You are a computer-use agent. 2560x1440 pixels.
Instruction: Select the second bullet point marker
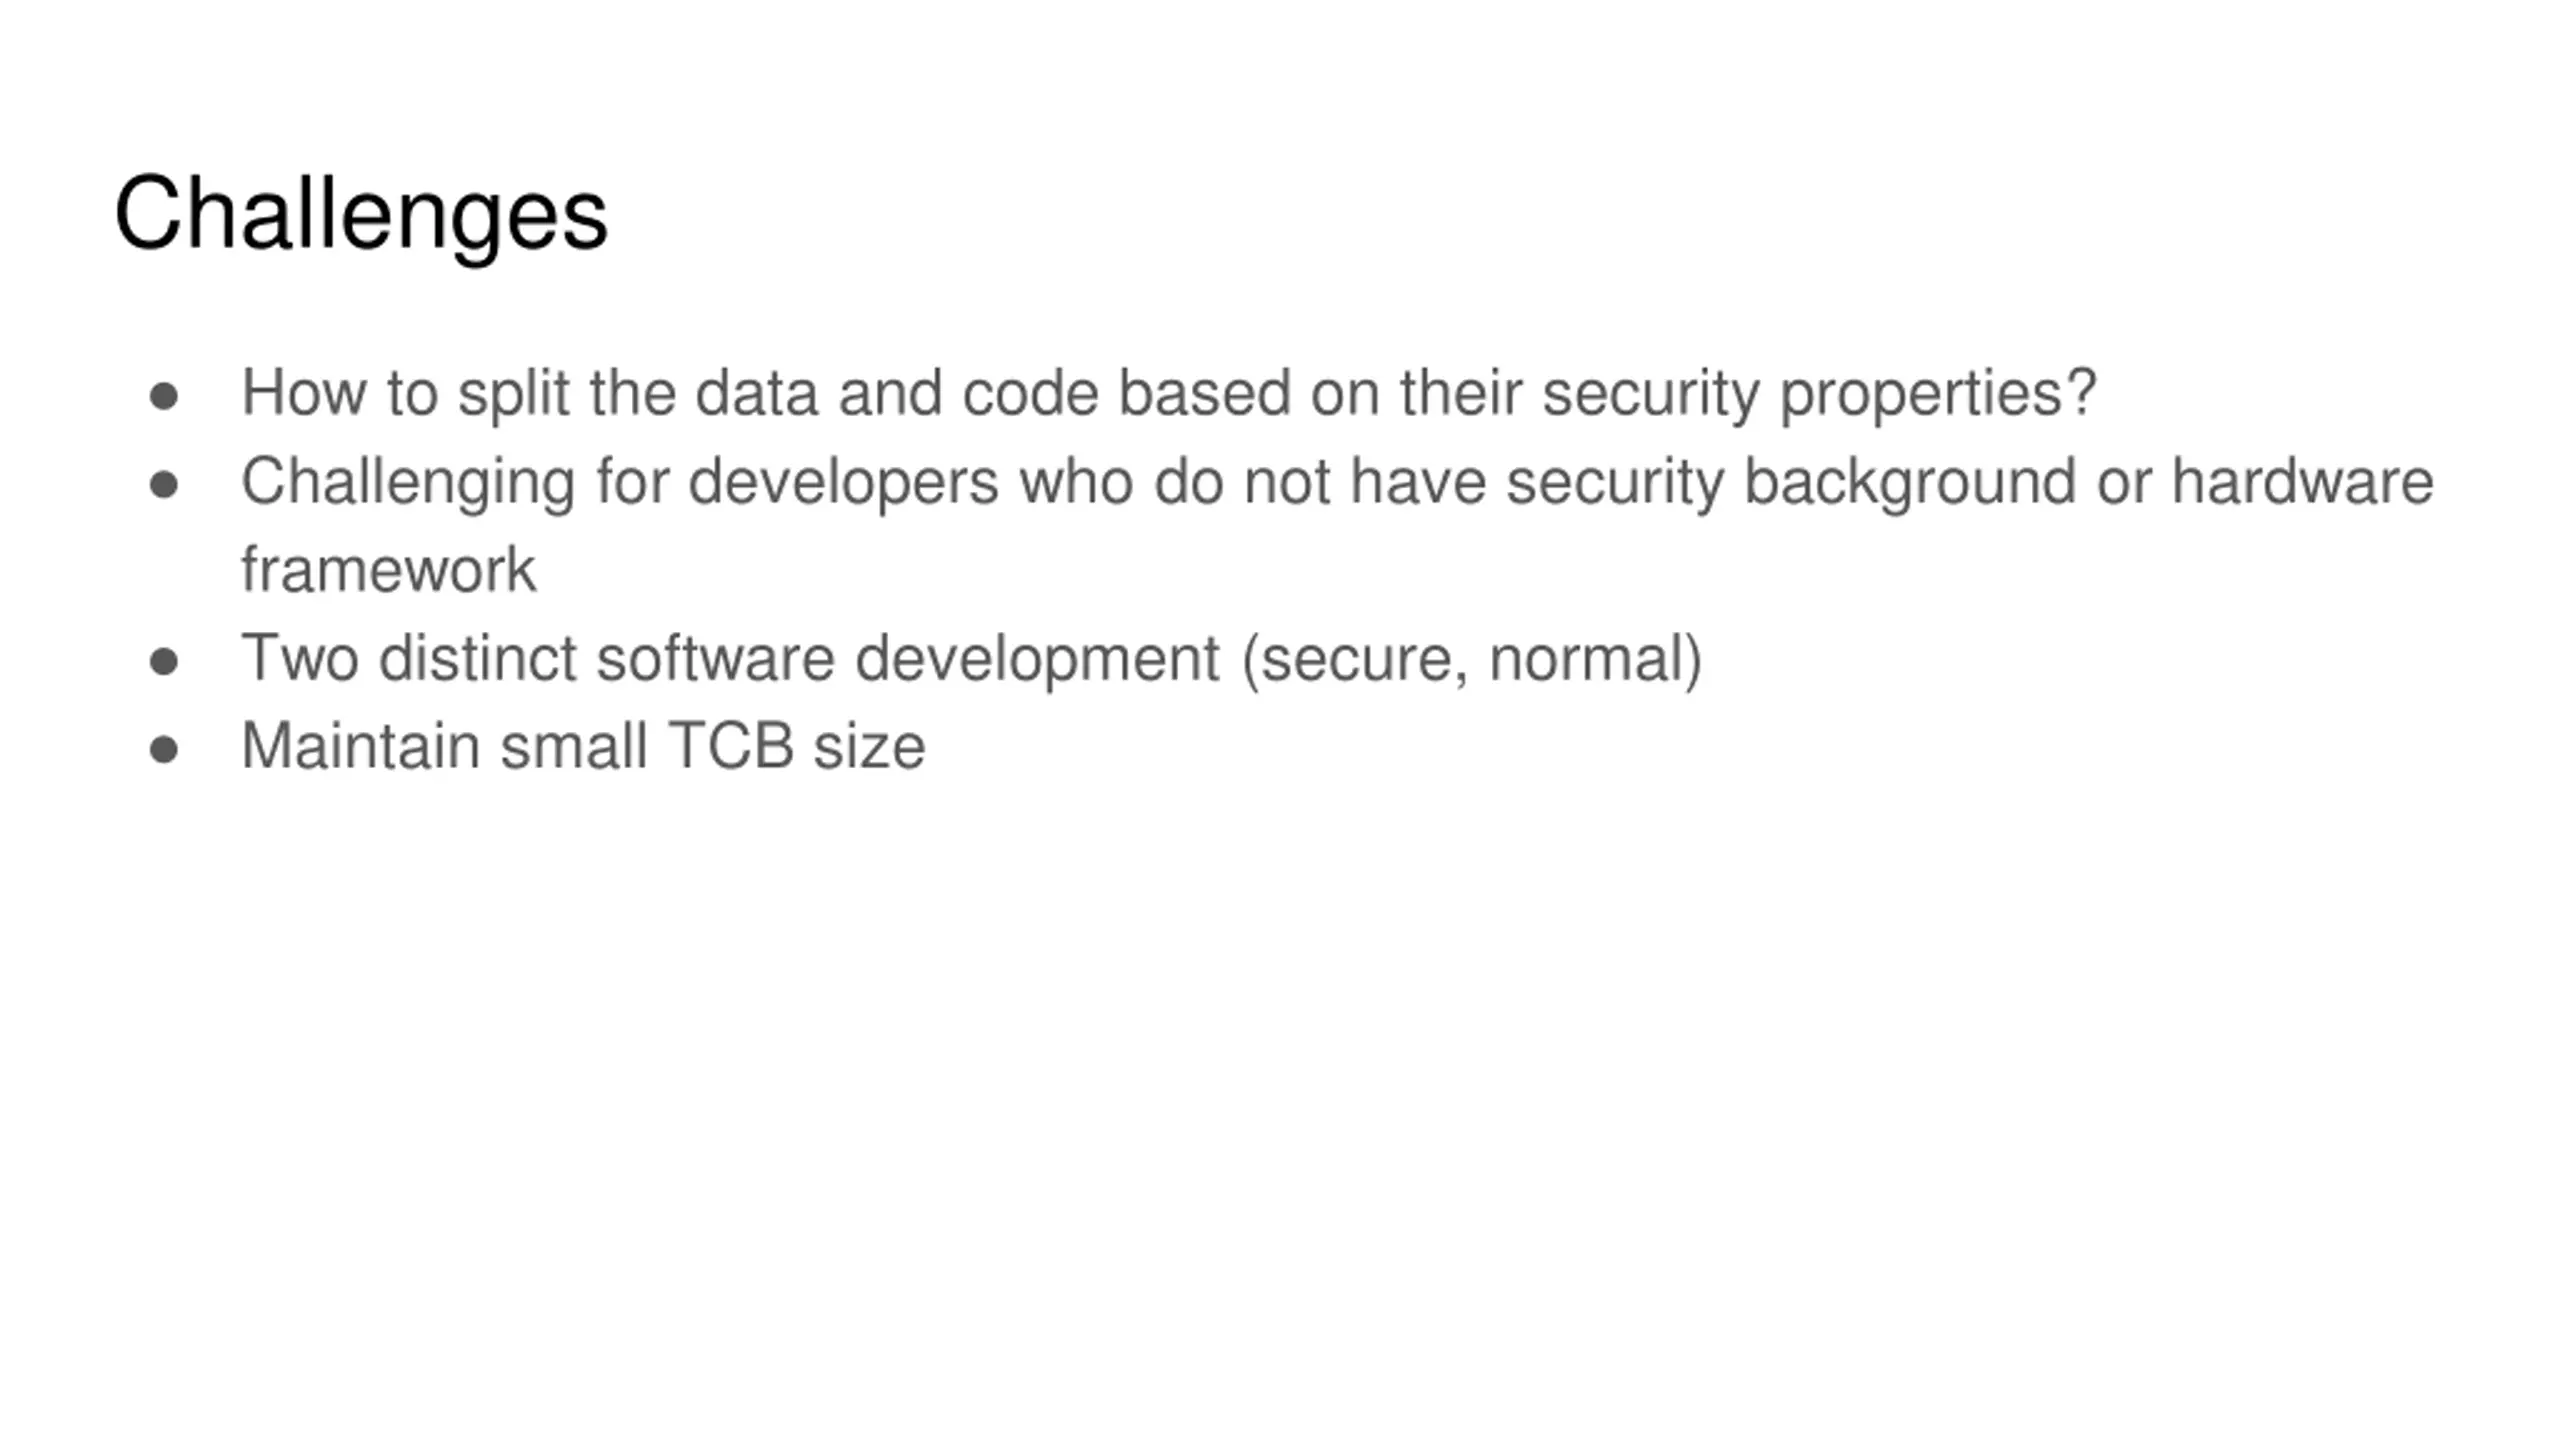click(x=164, y=486)
